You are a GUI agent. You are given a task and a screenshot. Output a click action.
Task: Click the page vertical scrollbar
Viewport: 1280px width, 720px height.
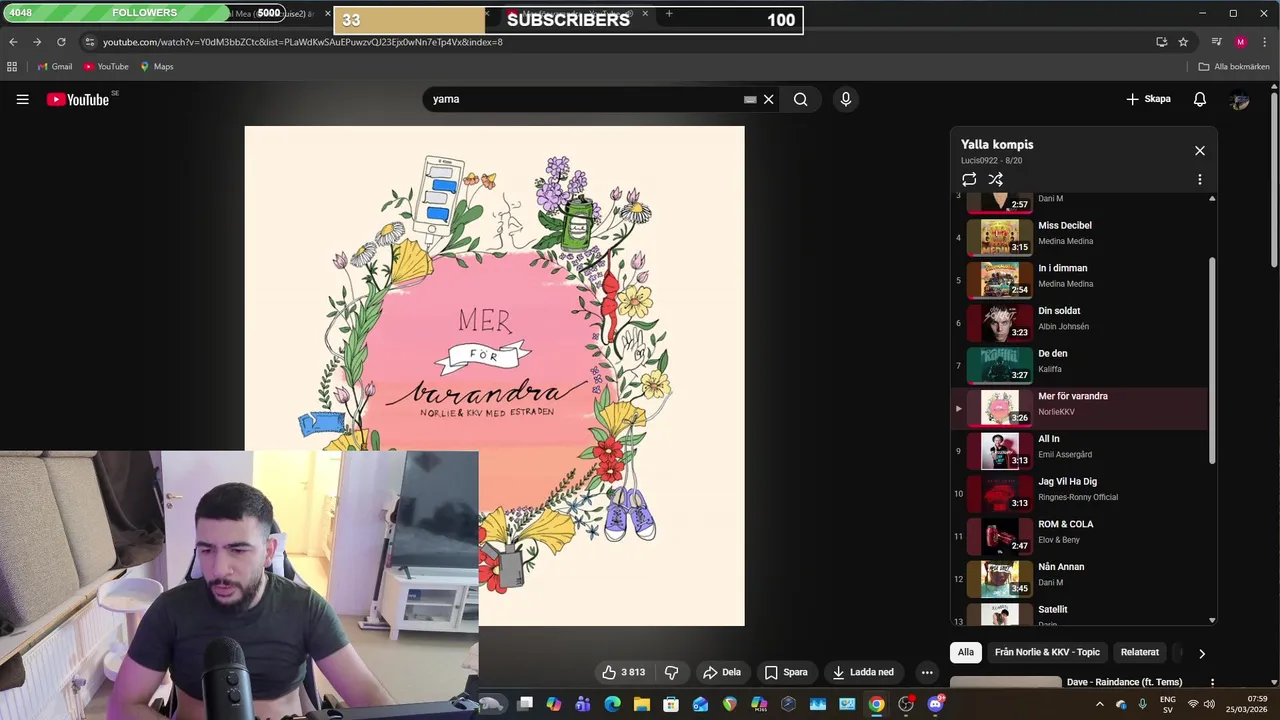pyautogui.click(x=1274, y=180)
